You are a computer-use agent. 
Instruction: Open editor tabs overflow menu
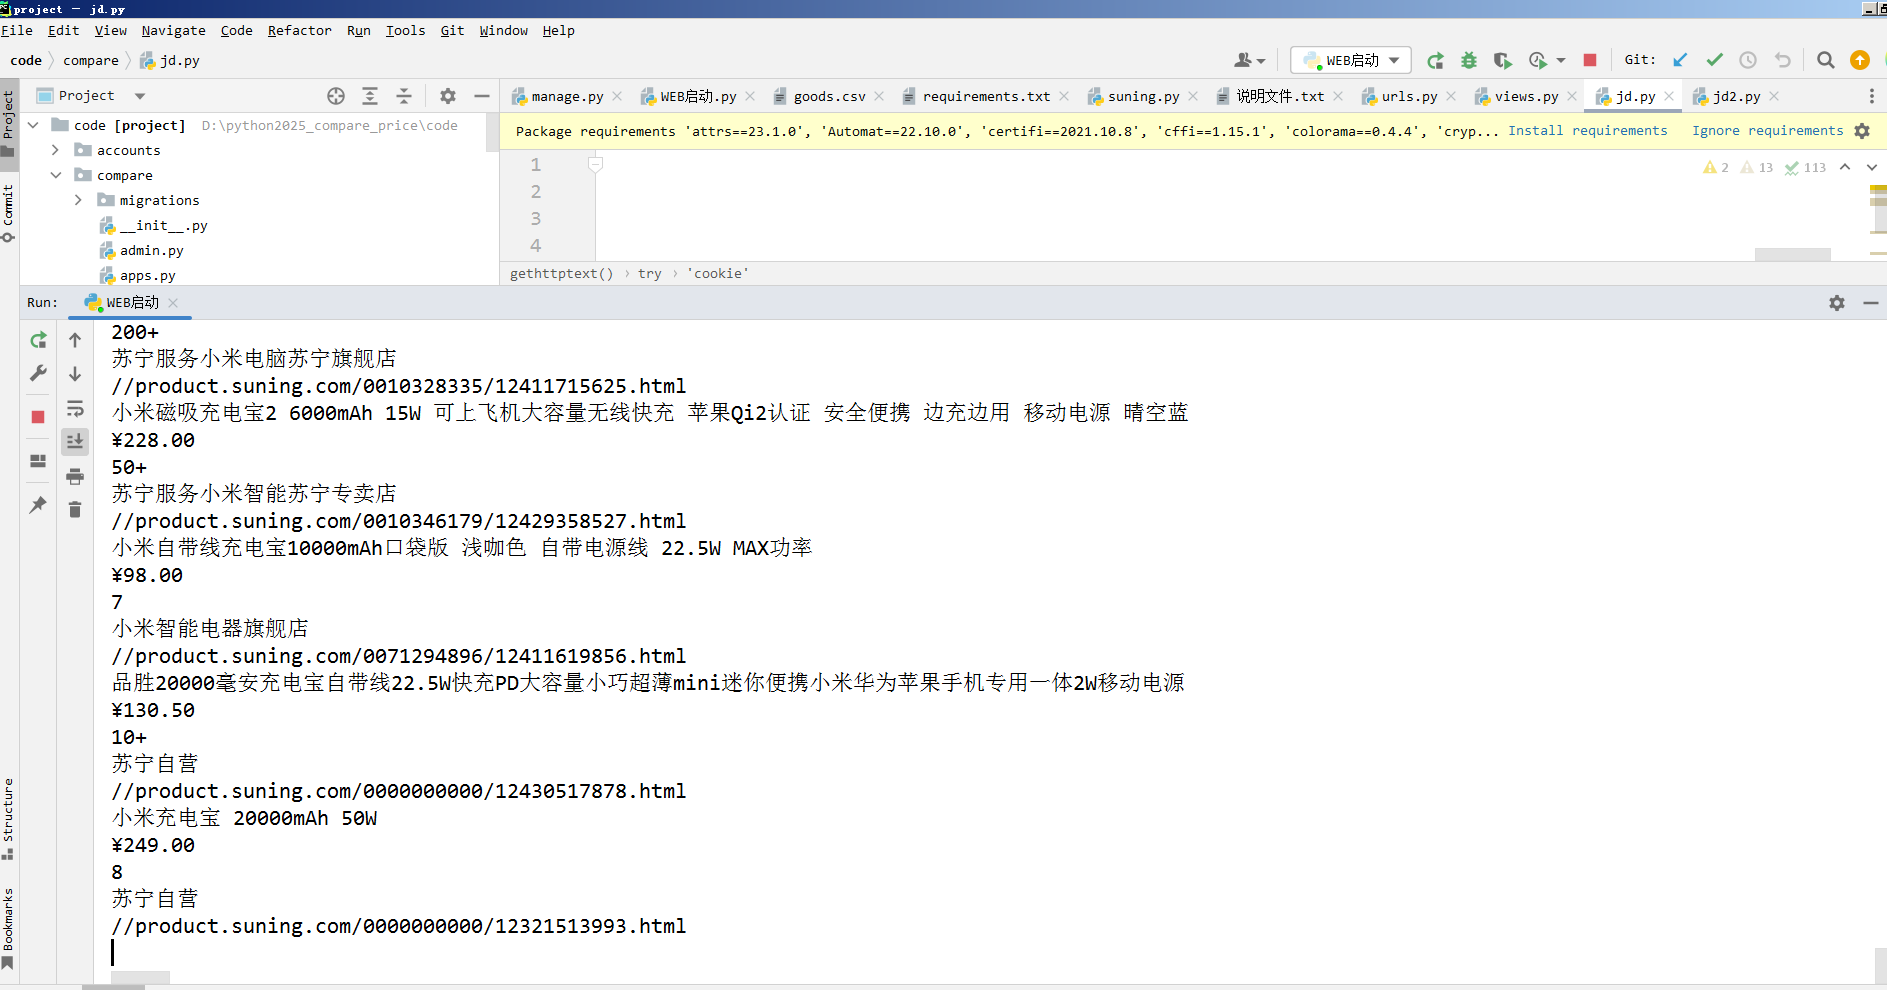1872,96
